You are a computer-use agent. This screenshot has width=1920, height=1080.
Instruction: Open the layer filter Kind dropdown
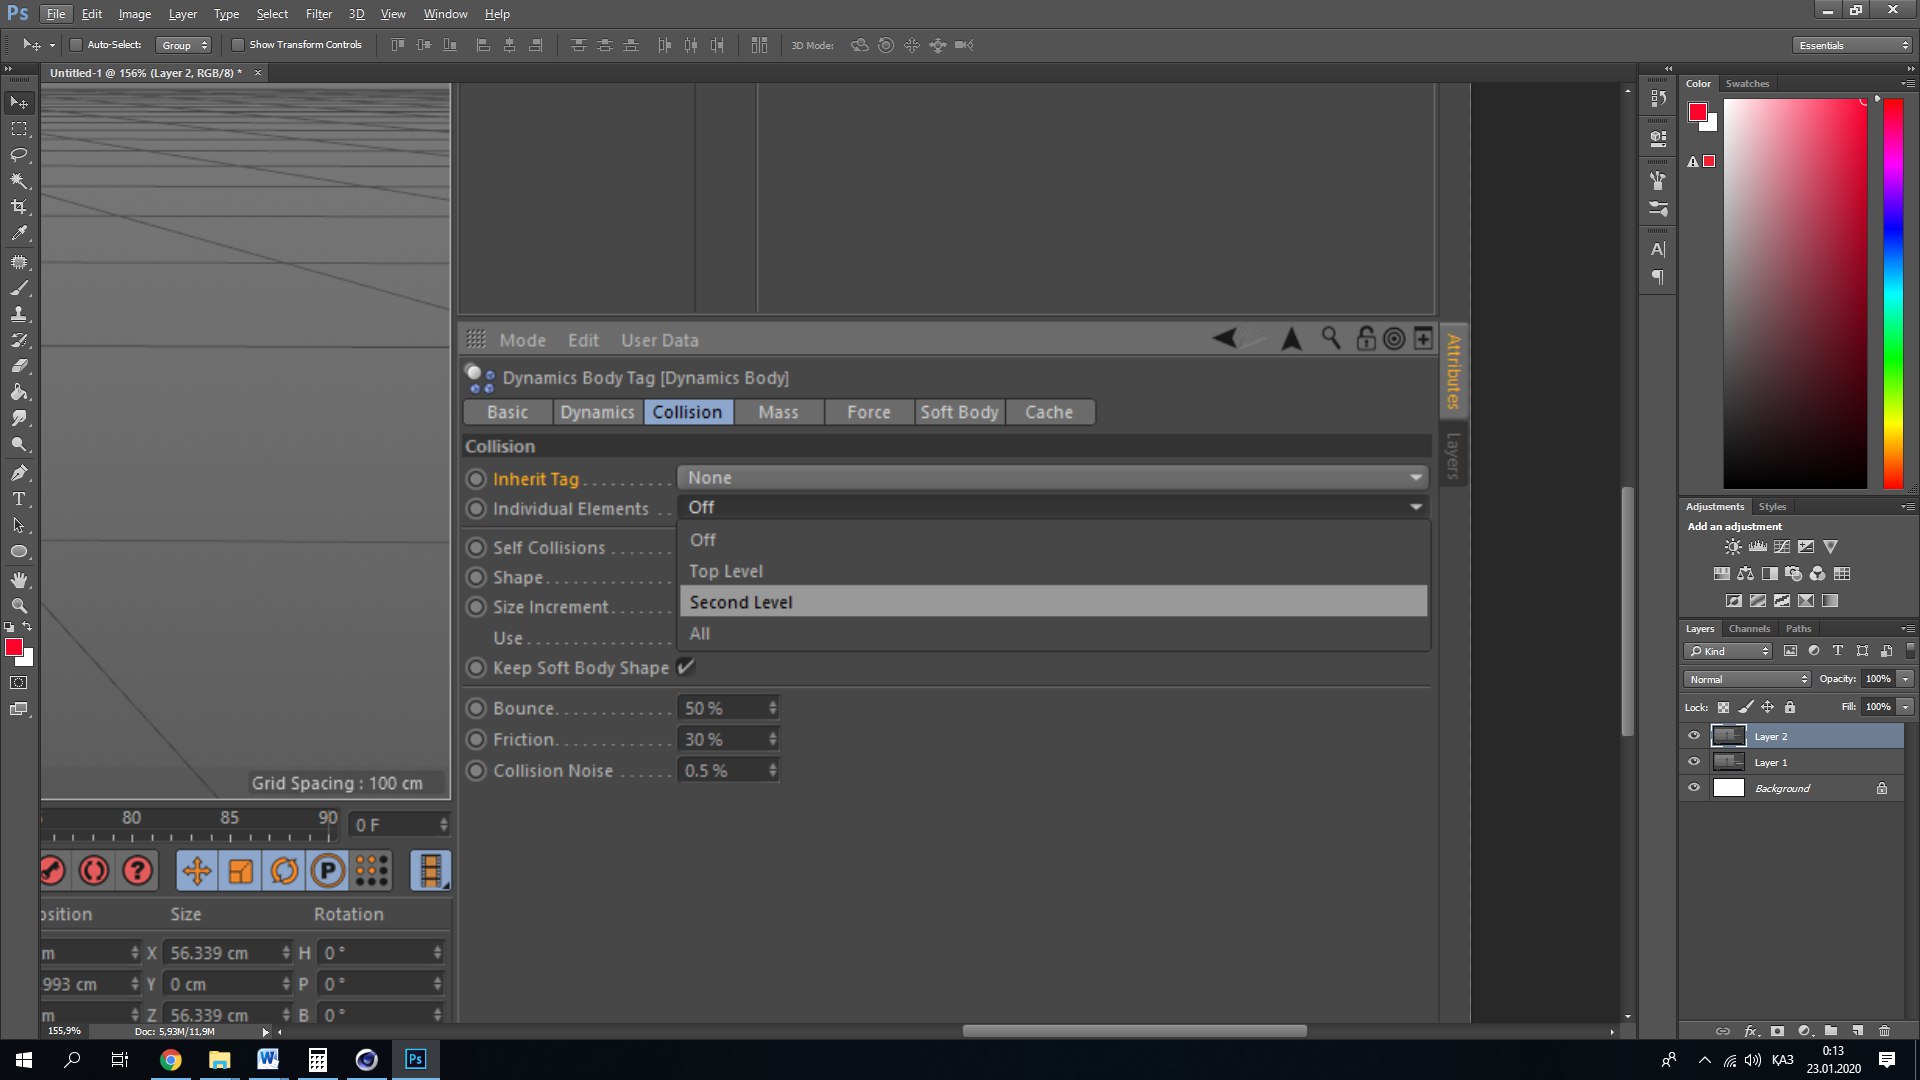click(1728, 651)
